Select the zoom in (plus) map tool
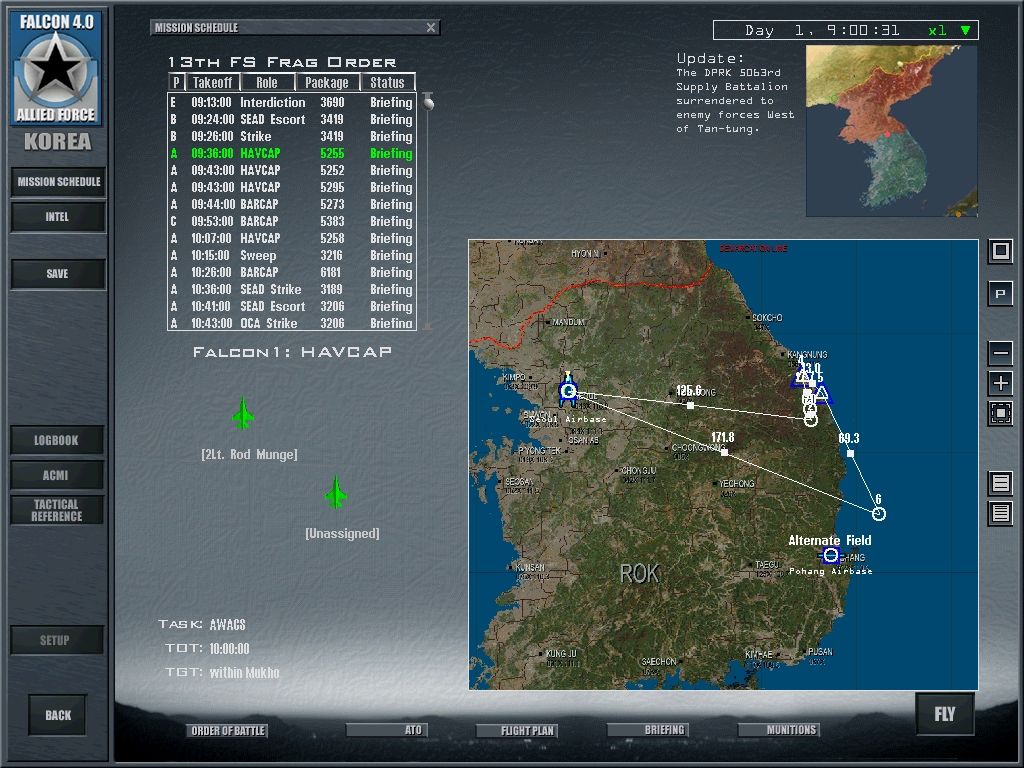The width and height of the screenshot is (1024, 768). coord(1000,382)
